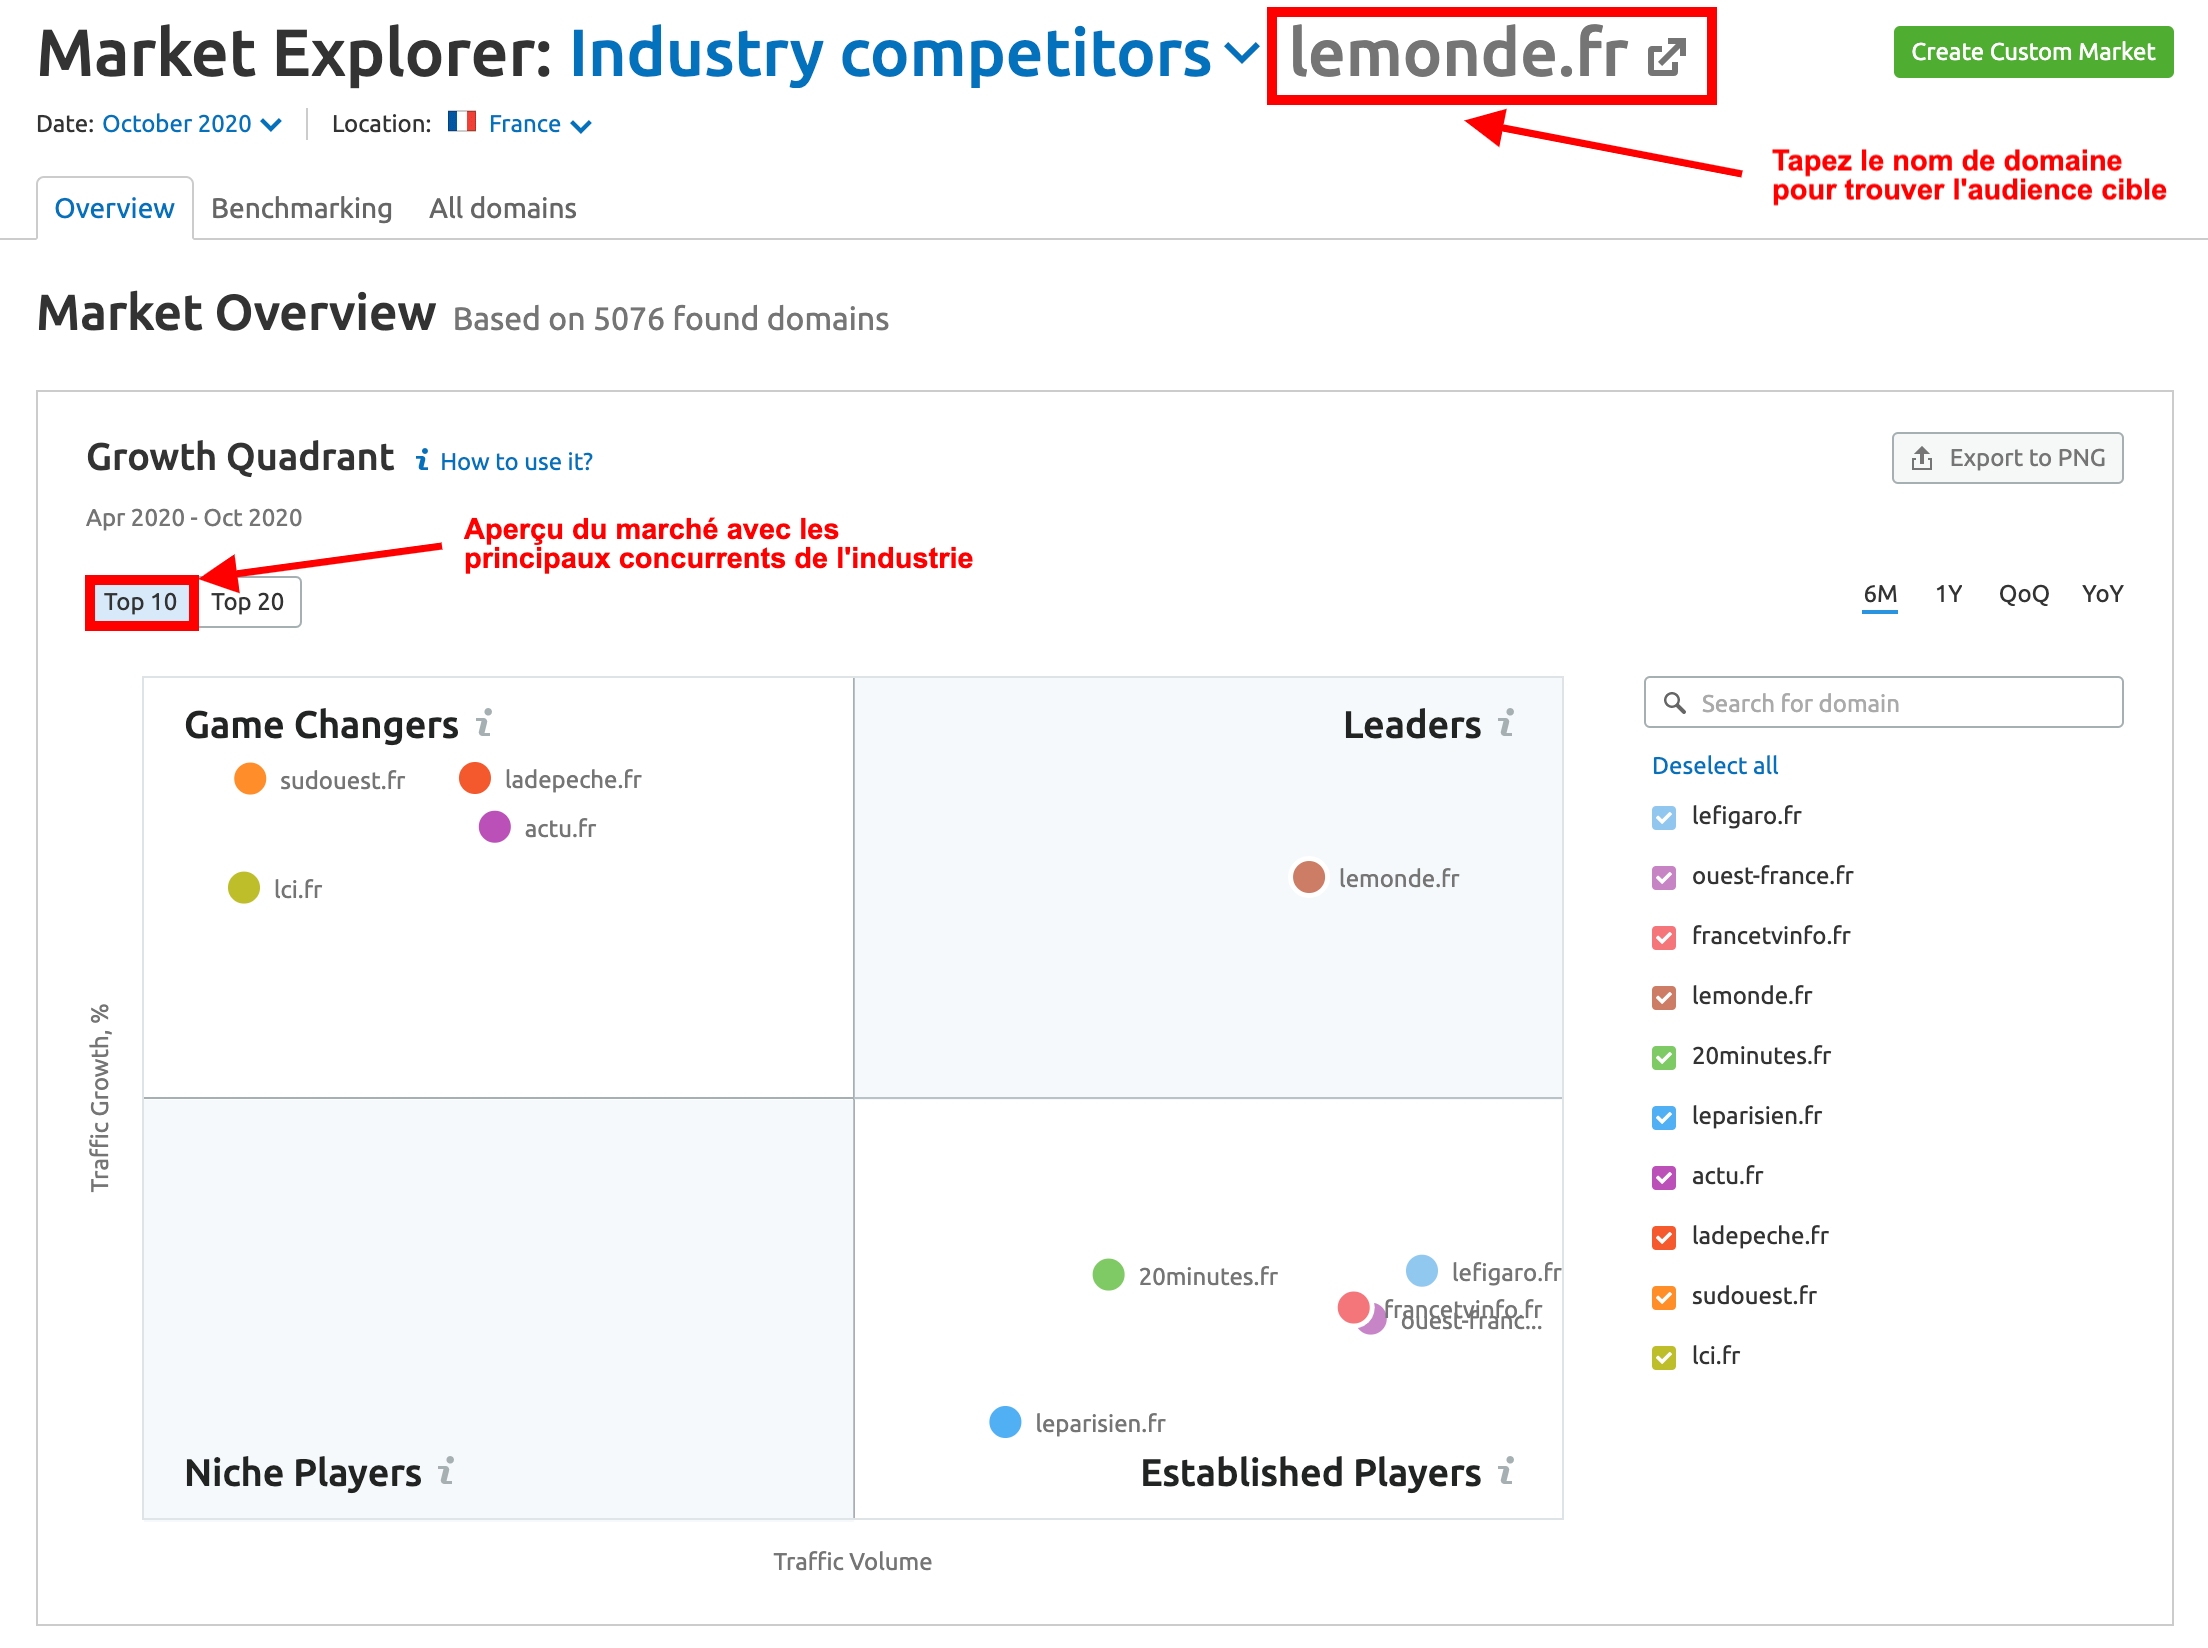Uncheck the lefigaro.fr checkbox

[x=1664, y=818]
